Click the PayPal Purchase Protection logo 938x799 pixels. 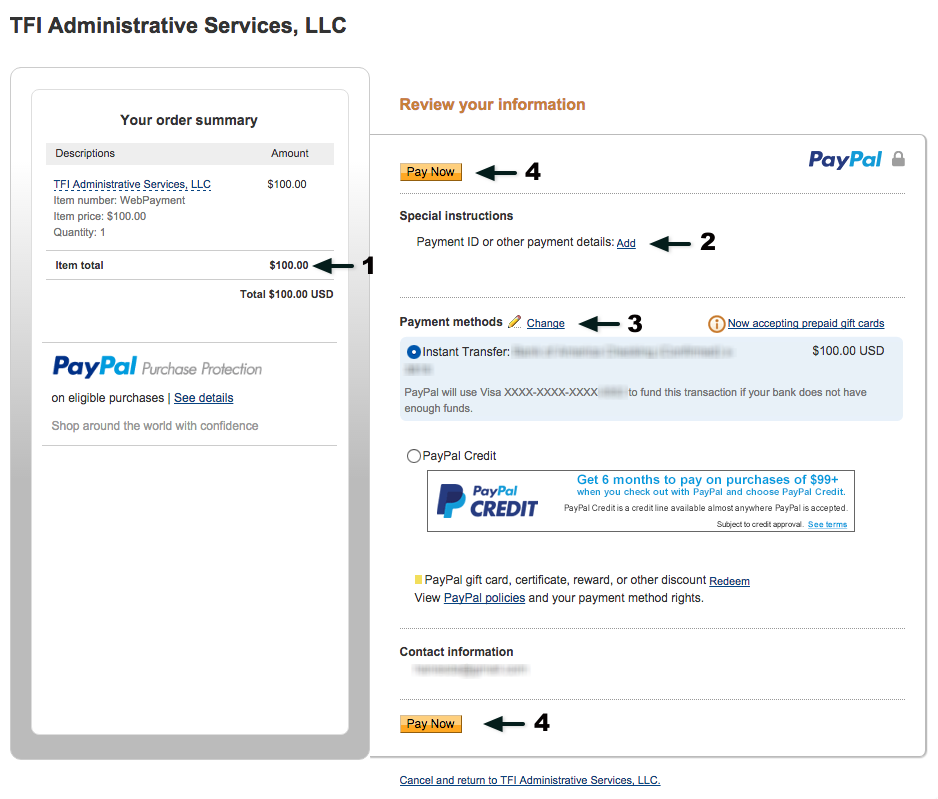point(157,367)
